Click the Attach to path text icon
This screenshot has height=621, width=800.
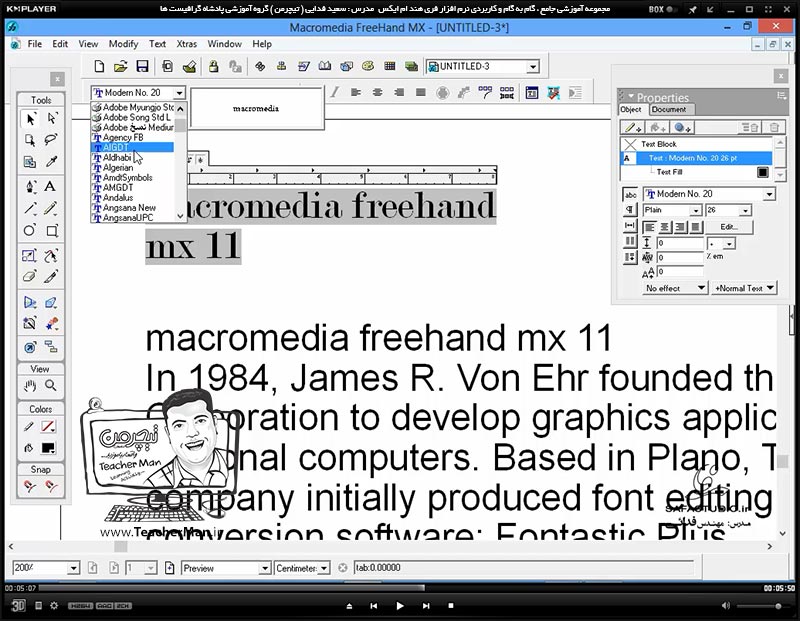click(485, 92)
